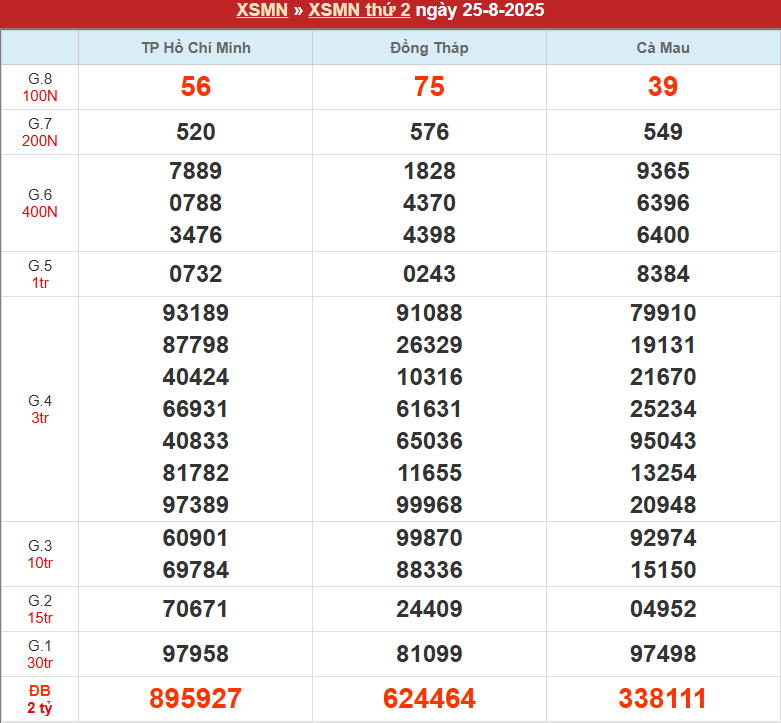The width and height of the screenshot is (781, 723).
Task: Click the G.4 number 66931
Action: 196,409
